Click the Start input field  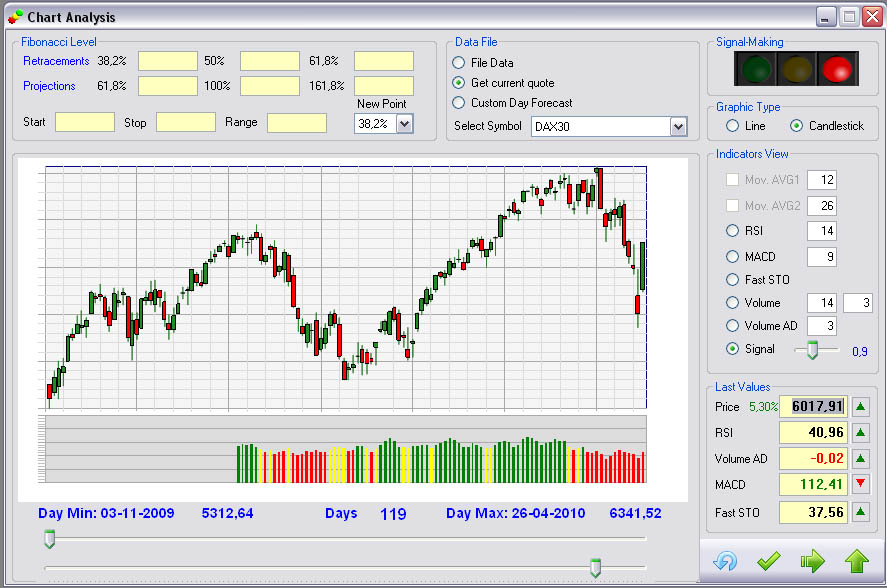point(85,122)
